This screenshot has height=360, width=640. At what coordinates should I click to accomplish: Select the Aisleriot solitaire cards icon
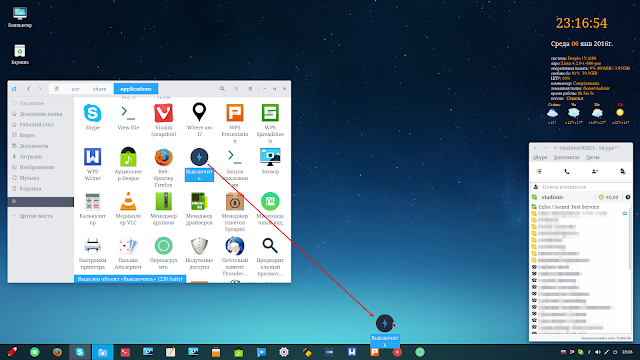(128, 246)
